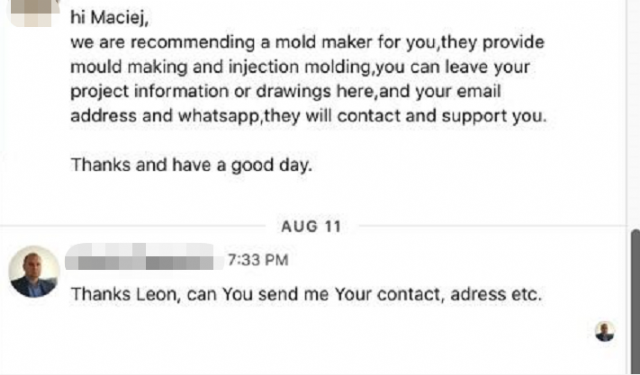Click the small read-receipt avatar

click(x=605, y=331)
